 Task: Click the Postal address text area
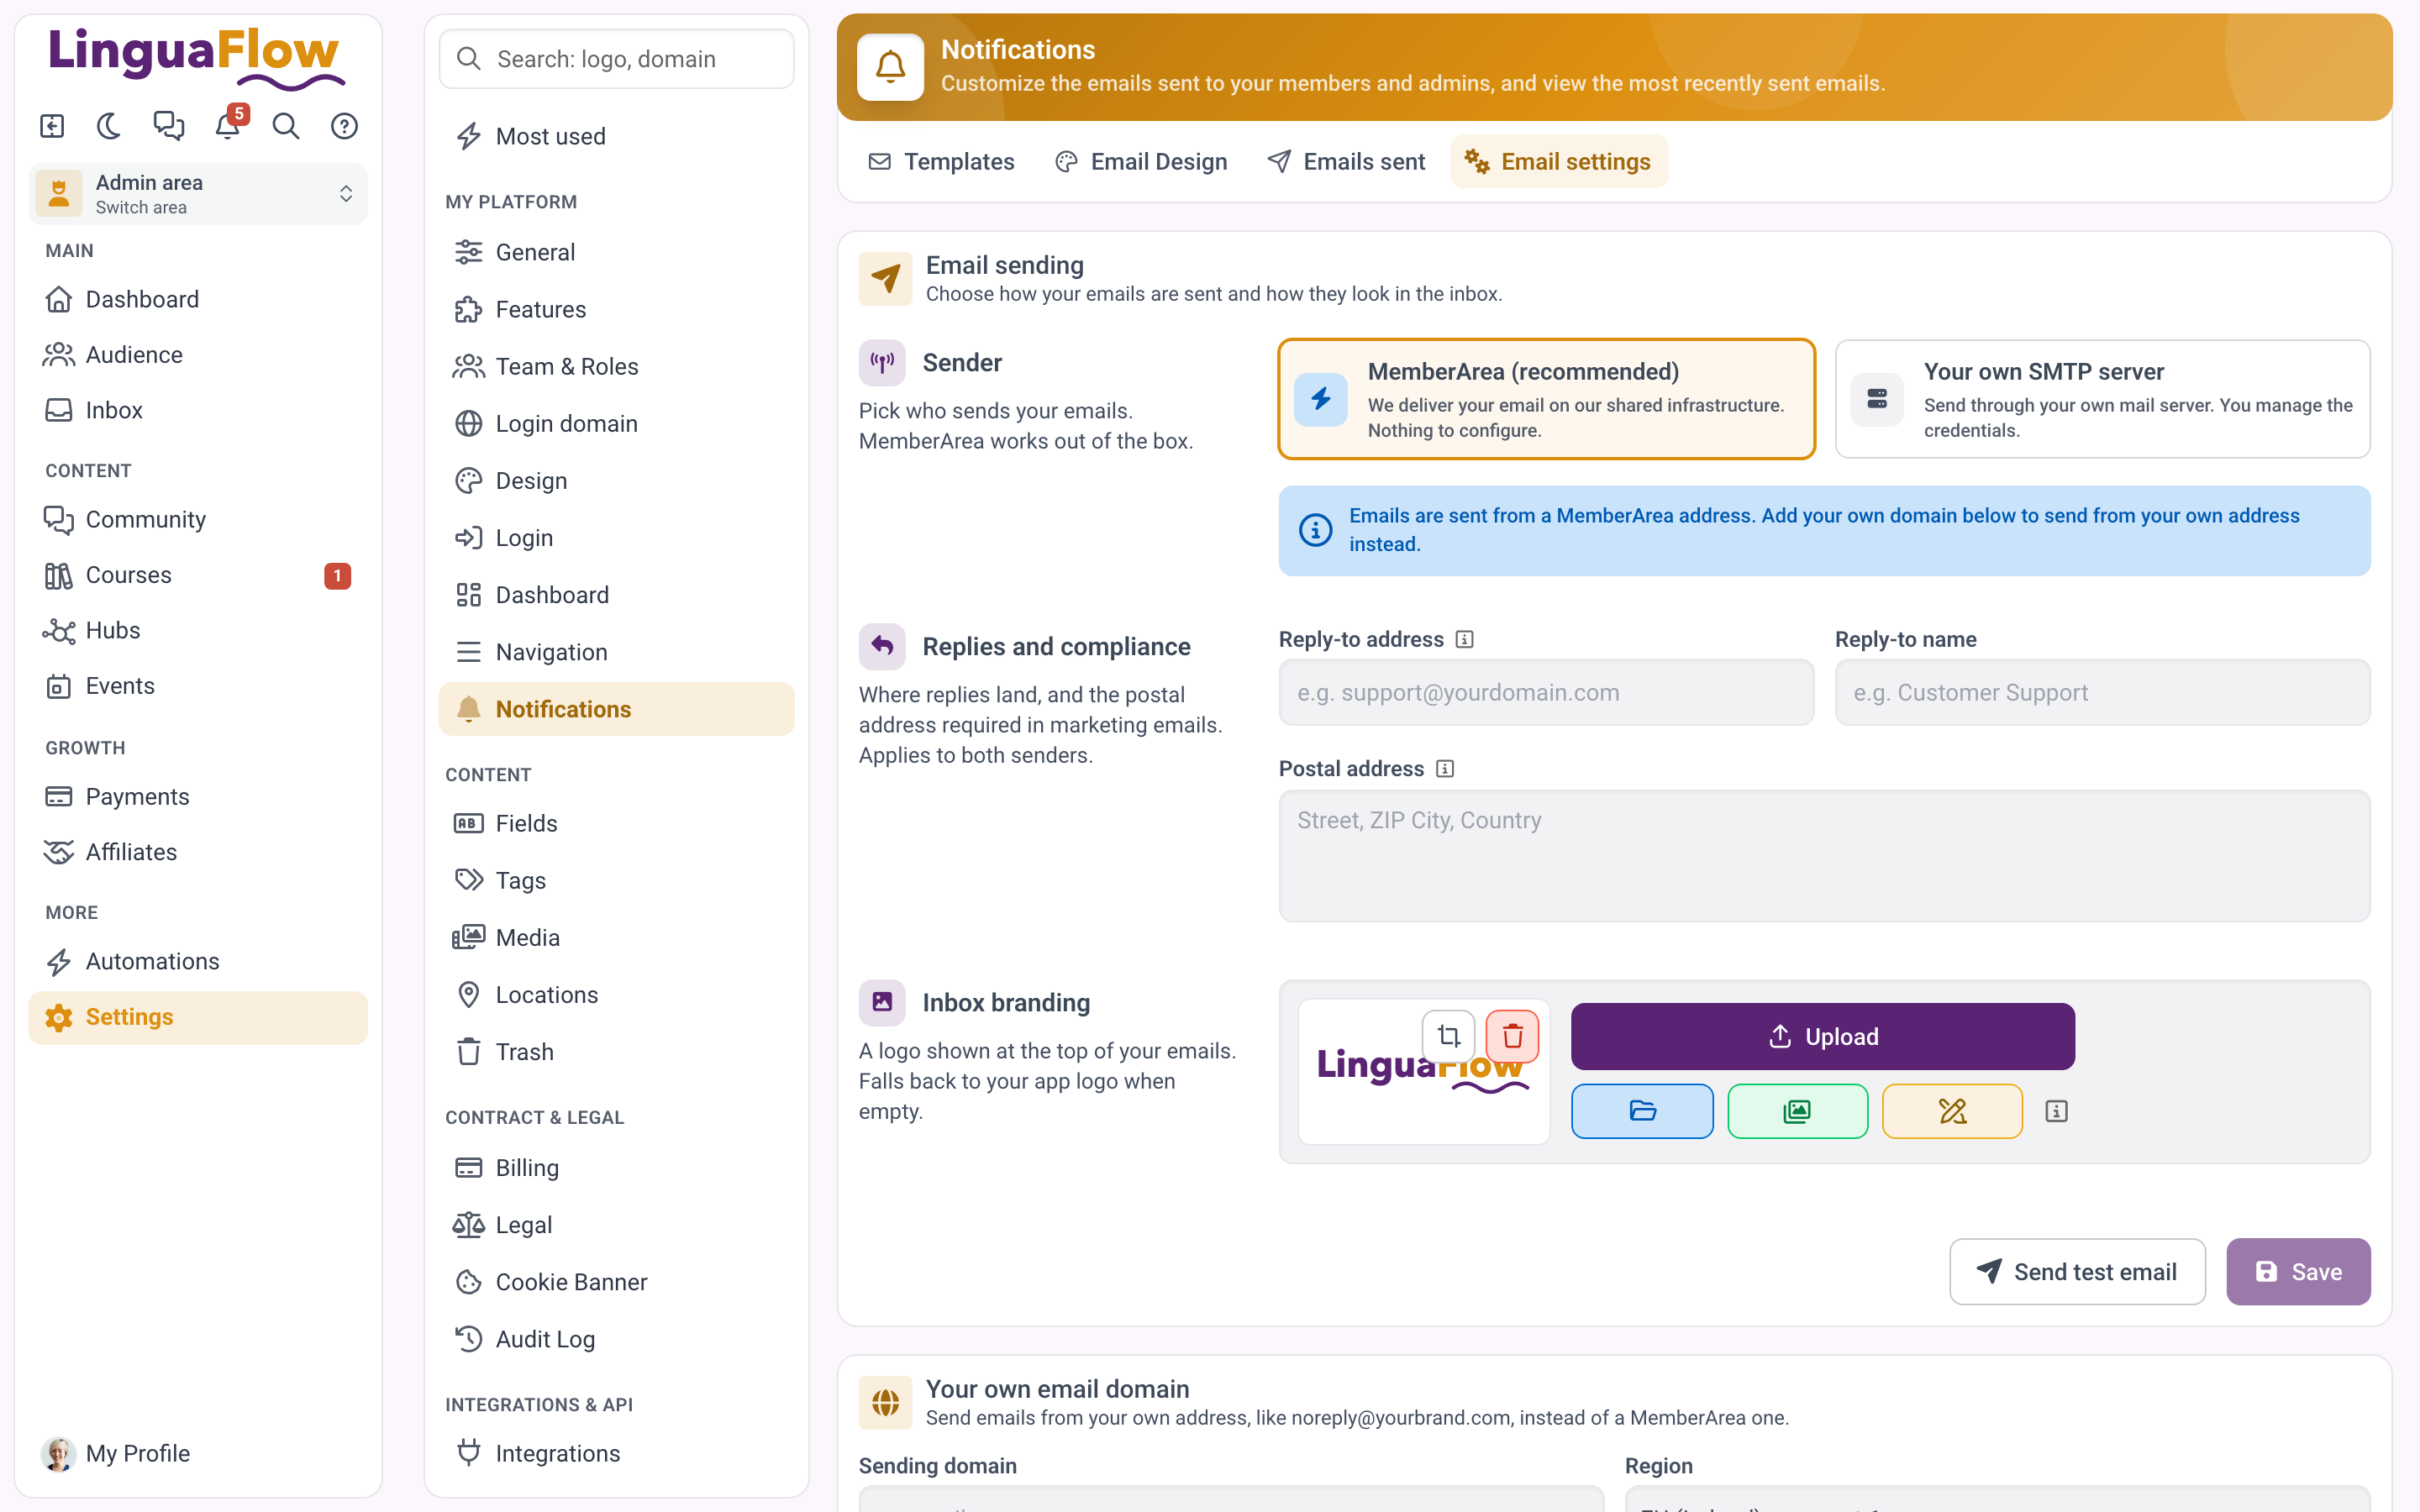[x=1824, y=856]
